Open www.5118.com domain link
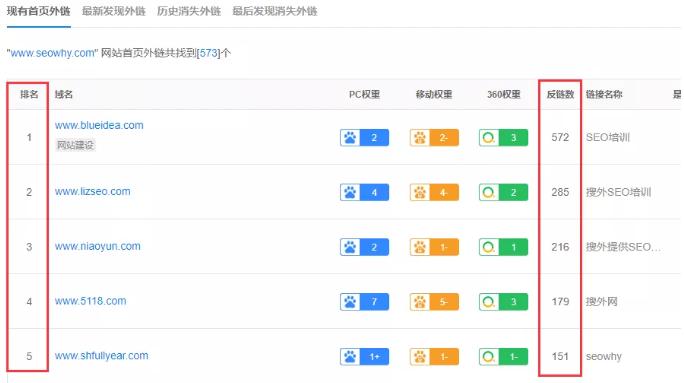This screenshot has width=684, height=383. click(x=90, y=301)
